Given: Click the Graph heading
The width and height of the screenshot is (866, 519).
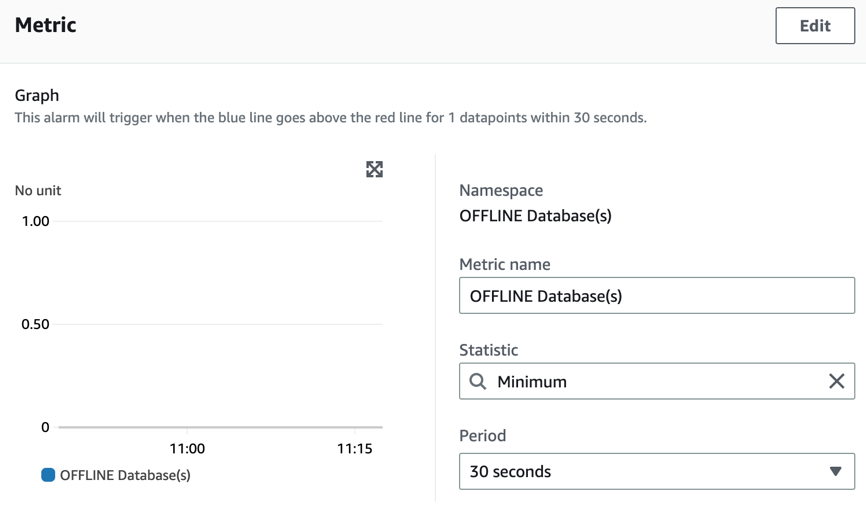Looking at the screenshot, I should 37,95.
